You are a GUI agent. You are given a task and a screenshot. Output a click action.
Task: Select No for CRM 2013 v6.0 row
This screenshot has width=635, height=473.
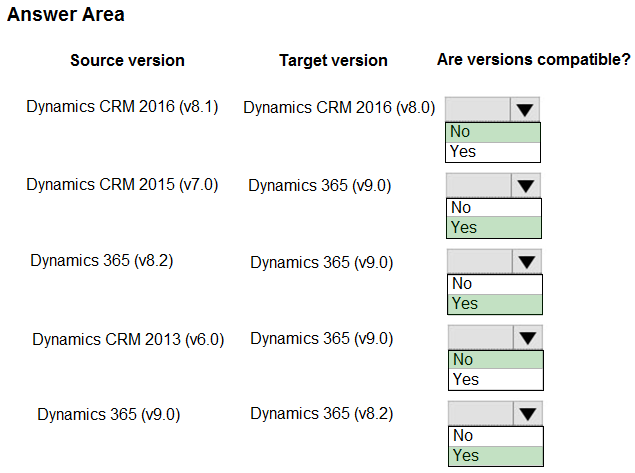496,360
